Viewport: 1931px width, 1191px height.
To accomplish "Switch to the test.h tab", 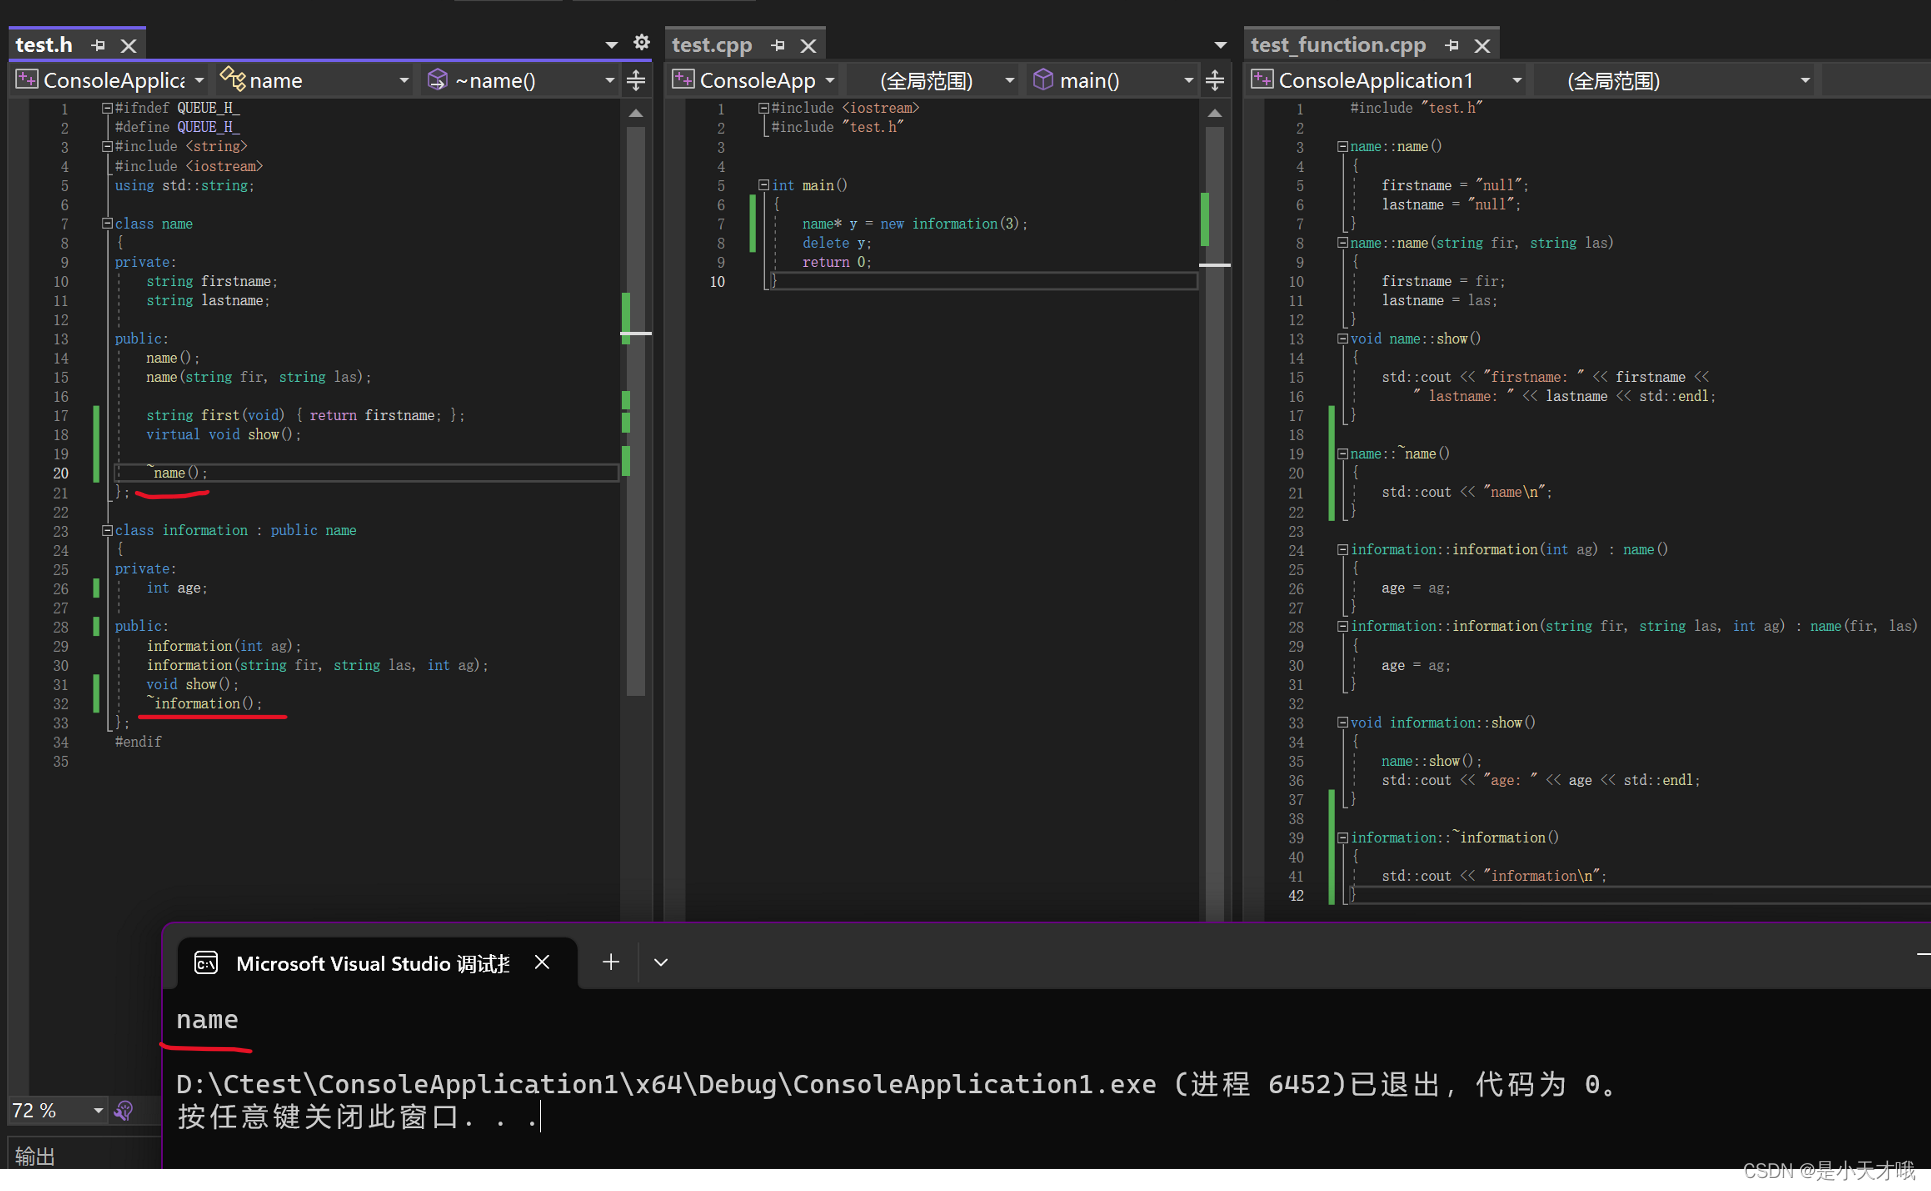I will pyautogui.click(x=44, y=45).
